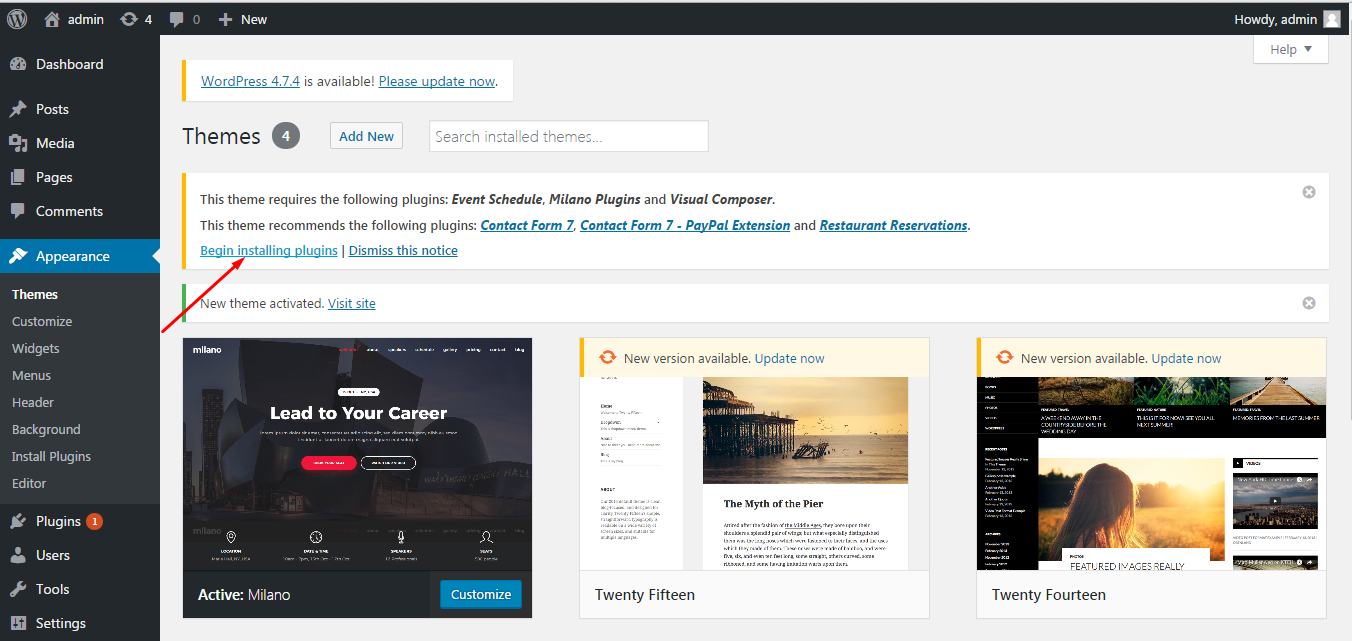Viewport: 1352px width, 641px height.
Task: Click the Visit site link
Action: (x=352, y=303)
